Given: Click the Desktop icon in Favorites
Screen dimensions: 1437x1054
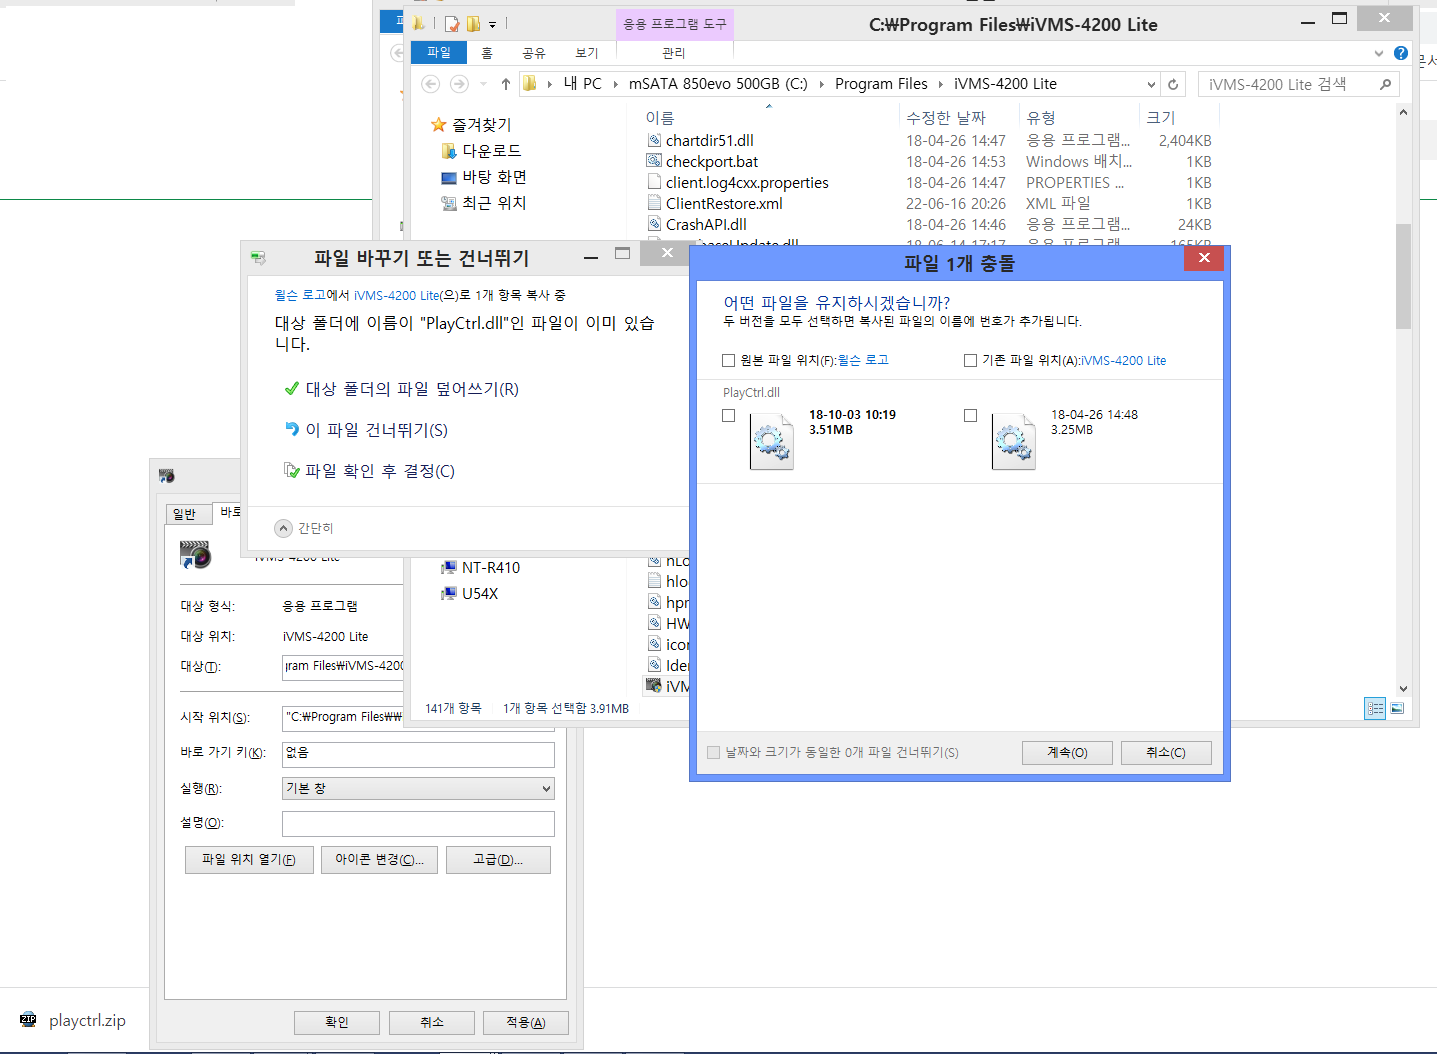Looking at the screenshot, I should pos(449,177).
